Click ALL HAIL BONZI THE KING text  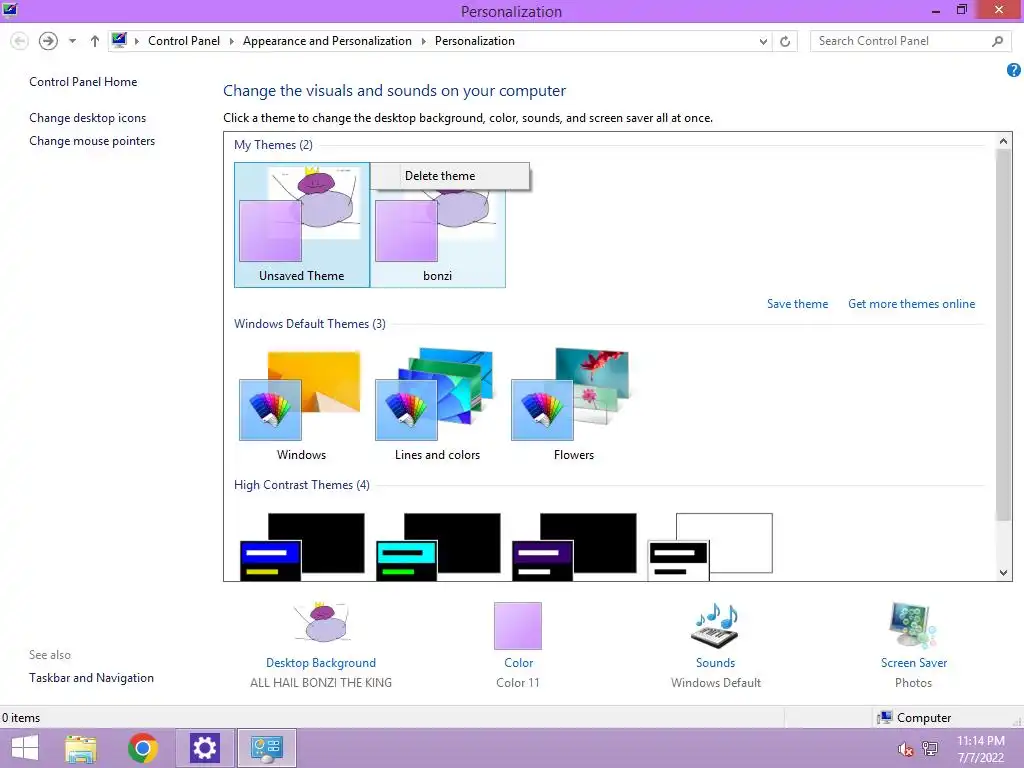(x=321, y=682)
